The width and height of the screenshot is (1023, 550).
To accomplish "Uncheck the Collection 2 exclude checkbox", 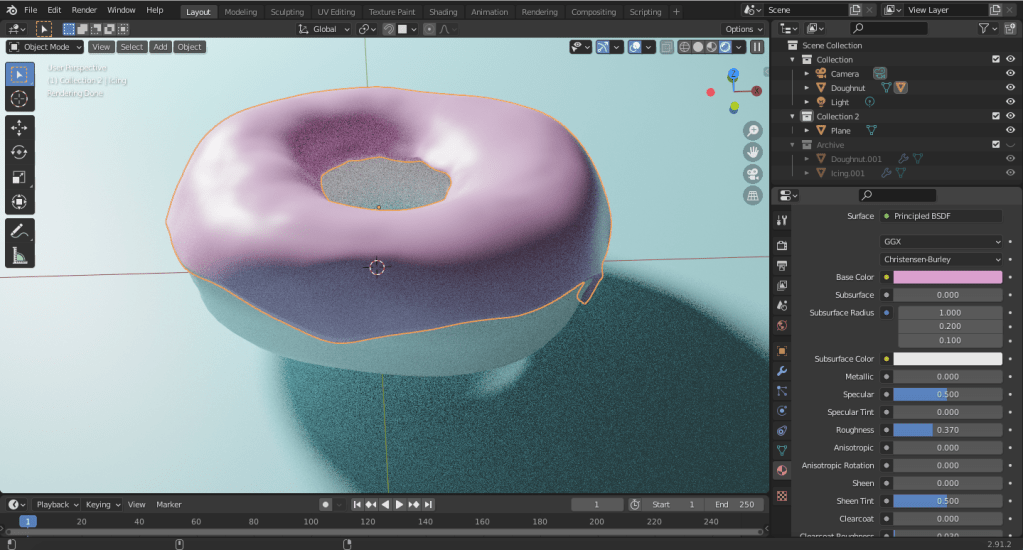I will [x=995, y=117].
